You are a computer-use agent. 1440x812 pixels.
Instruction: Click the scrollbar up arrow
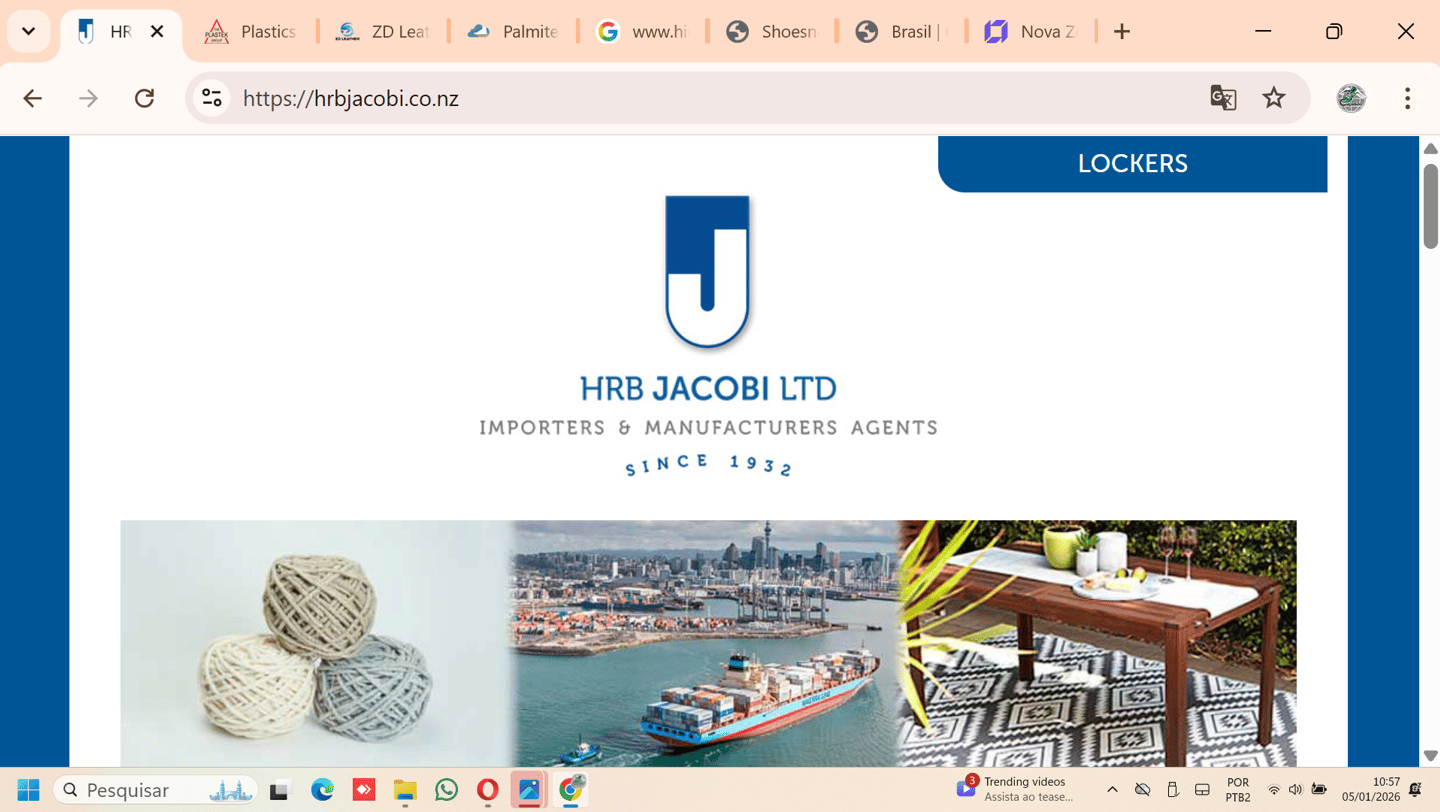(x=1431, y=148)
